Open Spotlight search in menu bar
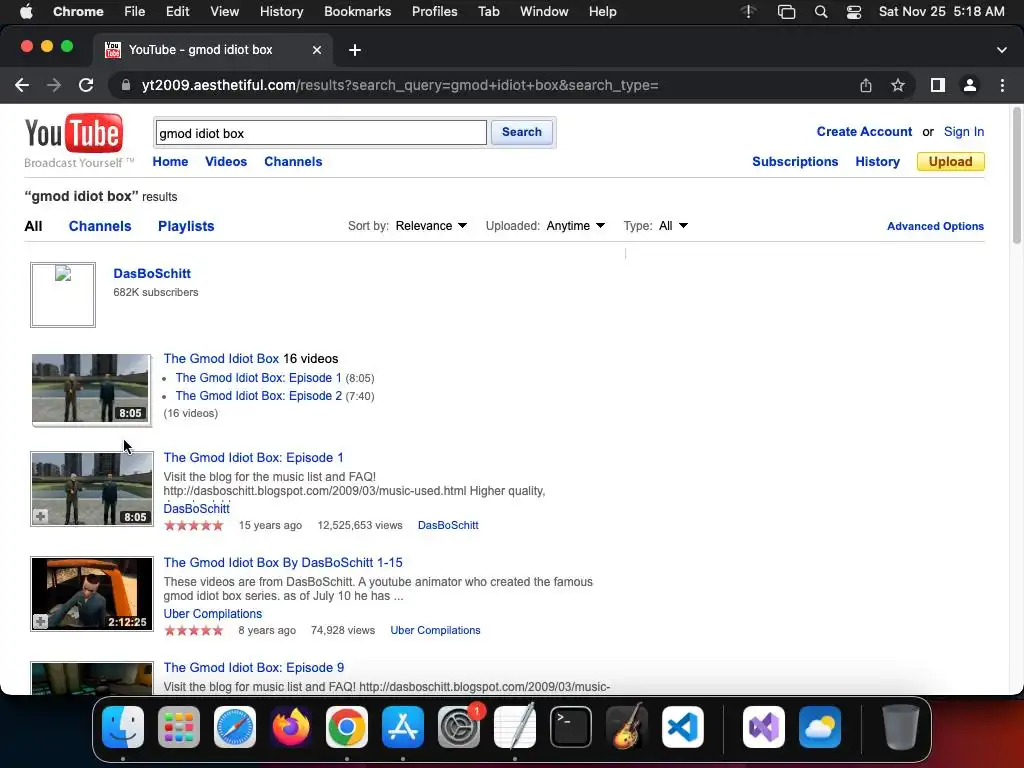Screen dimensions: 1024x768 click(x=821, y=12)
